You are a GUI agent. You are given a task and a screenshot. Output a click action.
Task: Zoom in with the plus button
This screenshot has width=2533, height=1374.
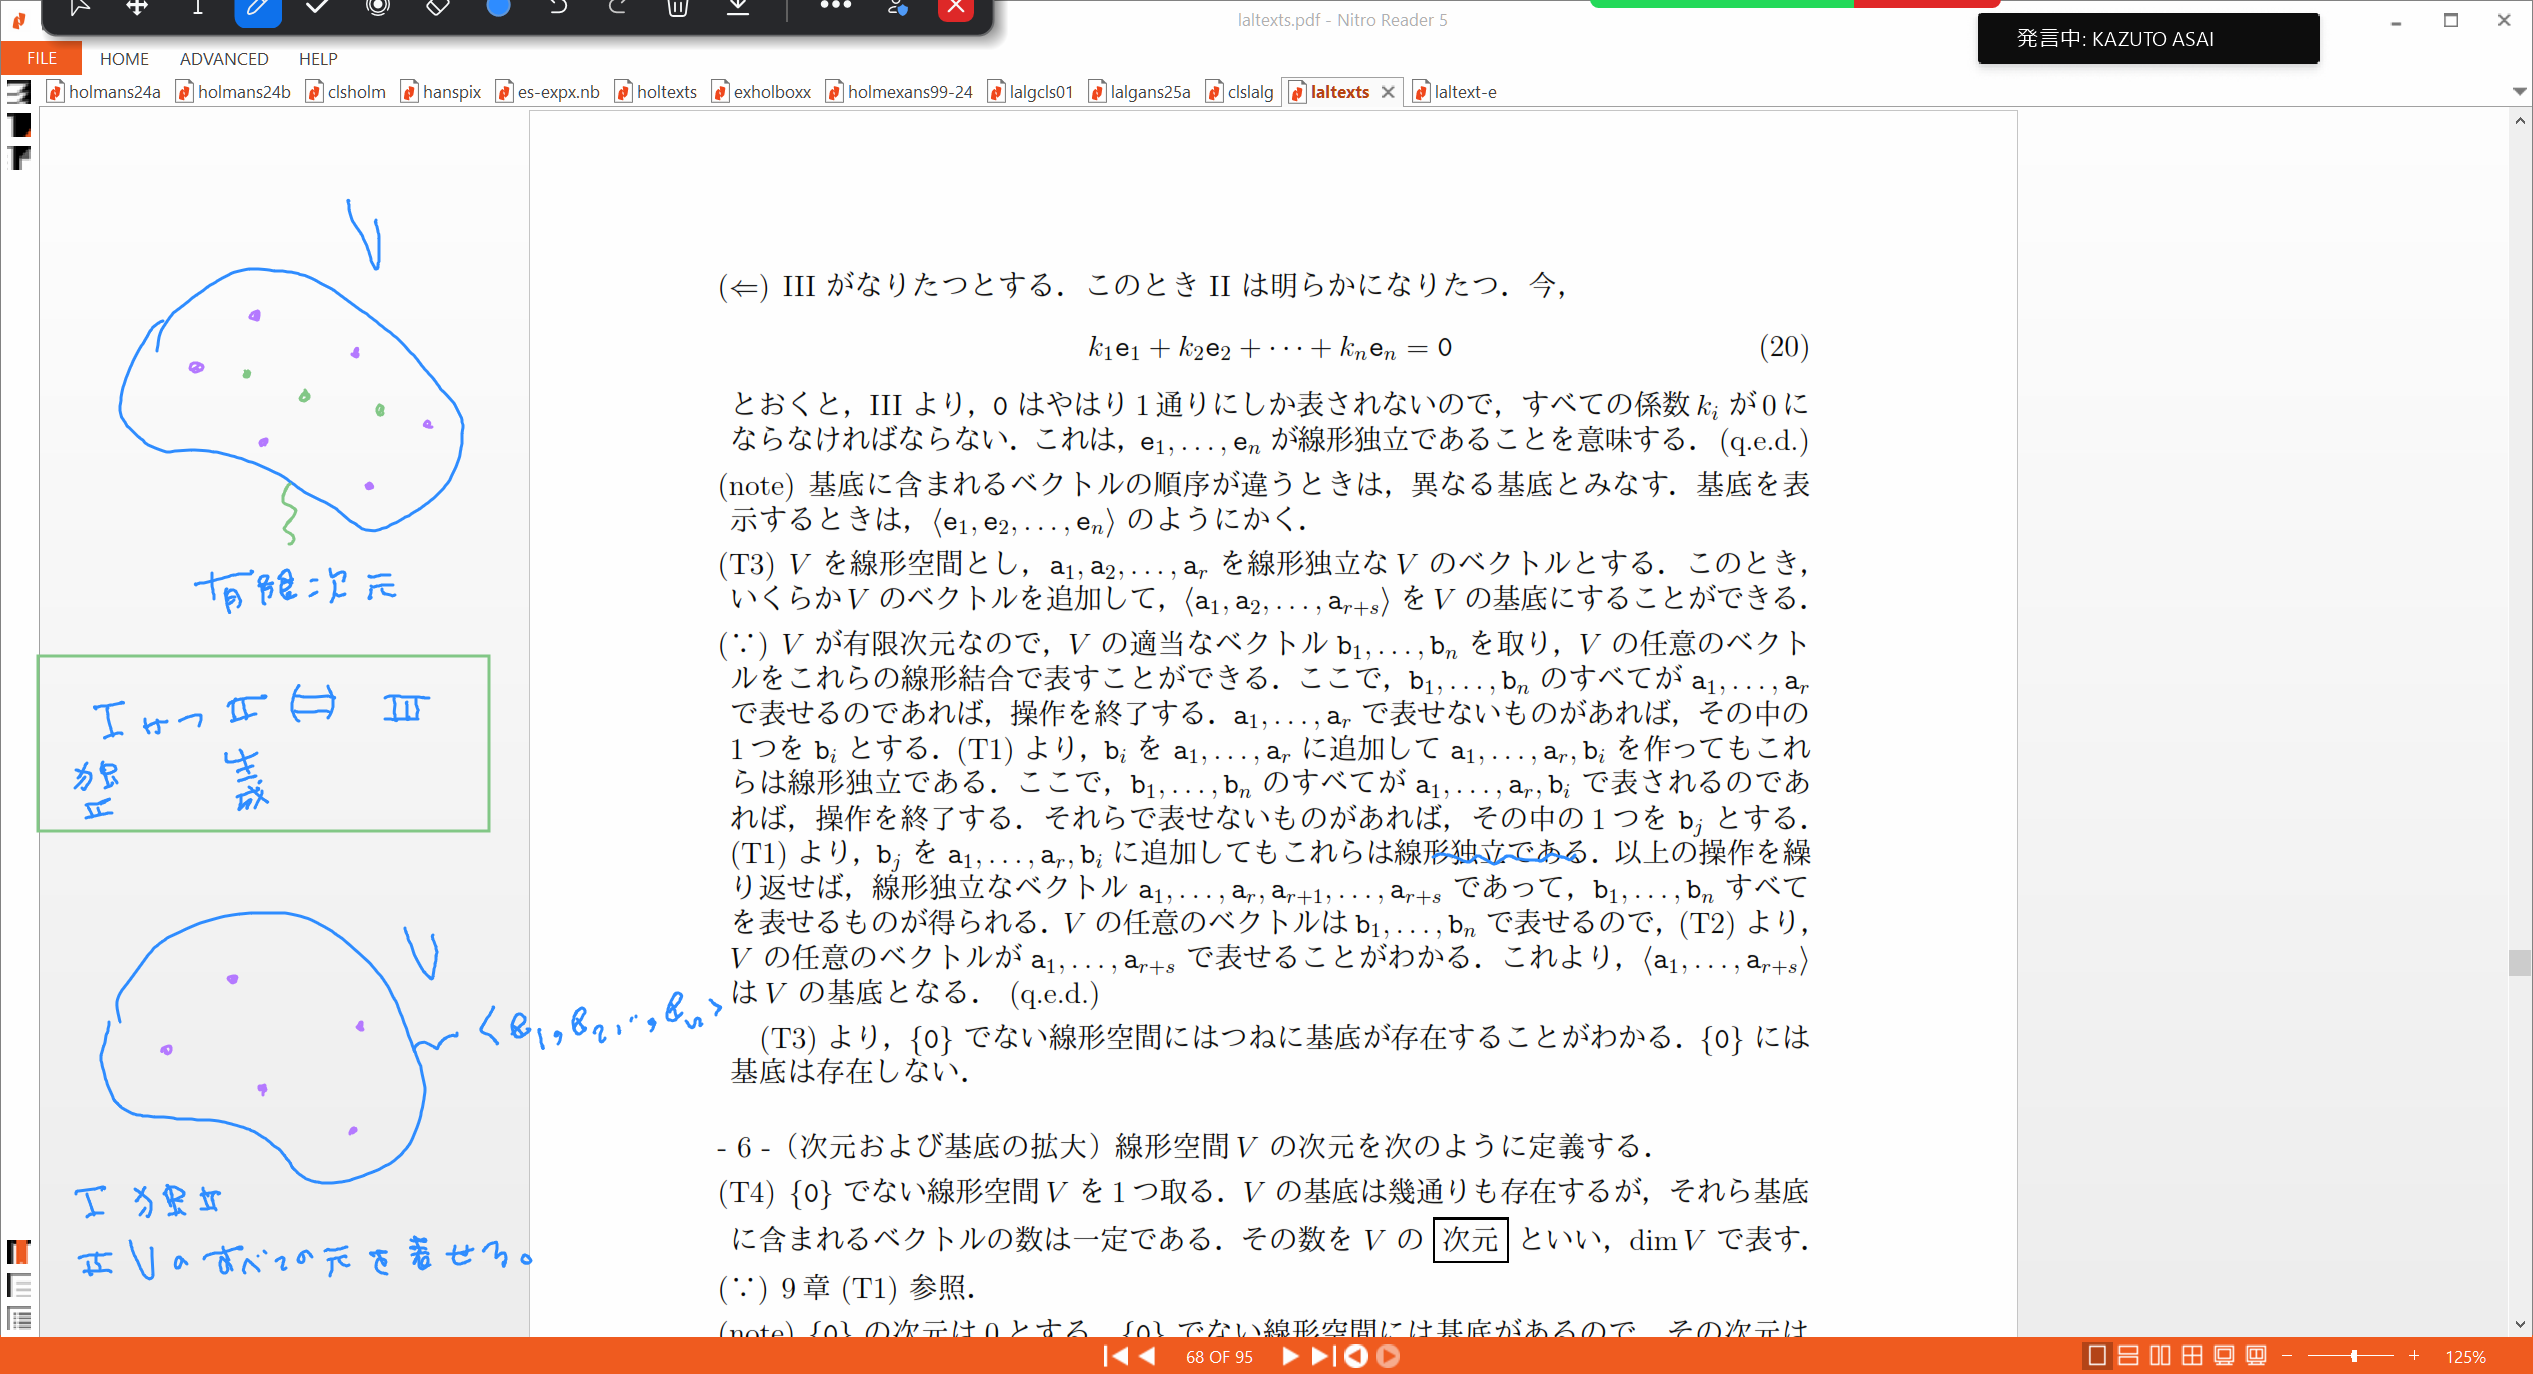tap(2414, 1356)
